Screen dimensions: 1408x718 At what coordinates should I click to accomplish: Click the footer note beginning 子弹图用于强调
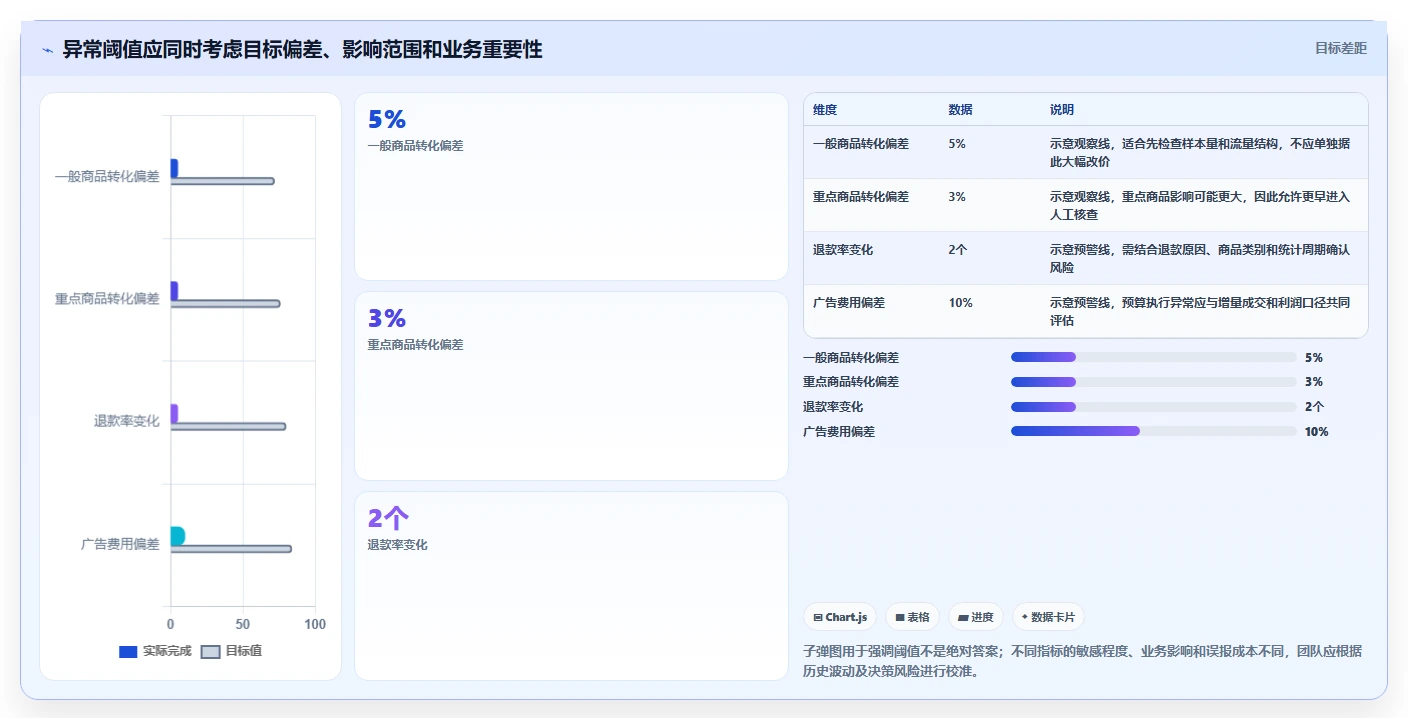(x=1082, y=661)
